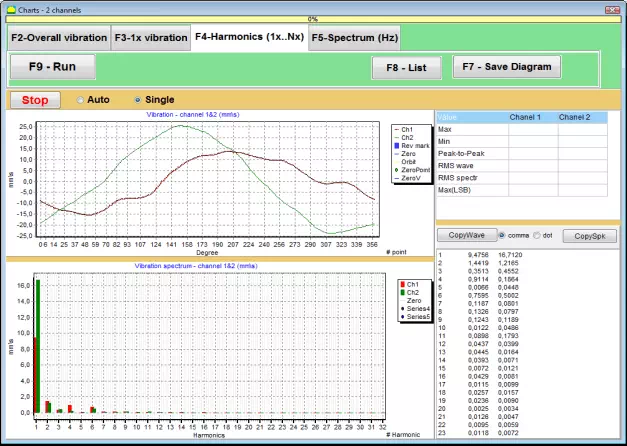Screen dimensions: 627x446
Task: Click the 0% progress bar
Action: coord(313,19)
